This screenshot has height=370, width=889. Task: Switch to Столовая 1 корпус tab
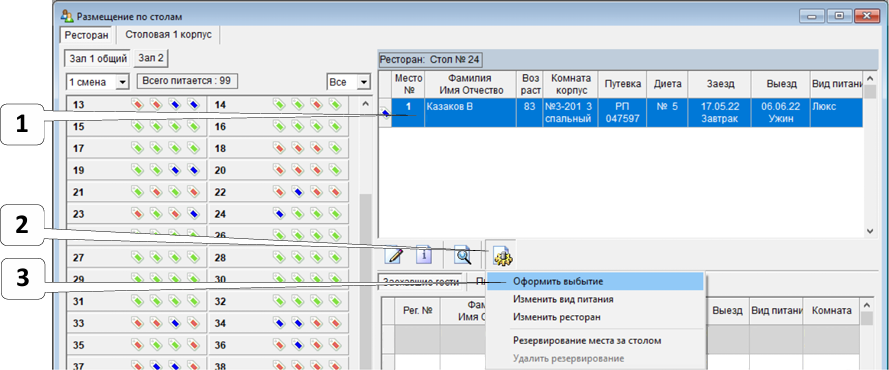click(168, 35)
